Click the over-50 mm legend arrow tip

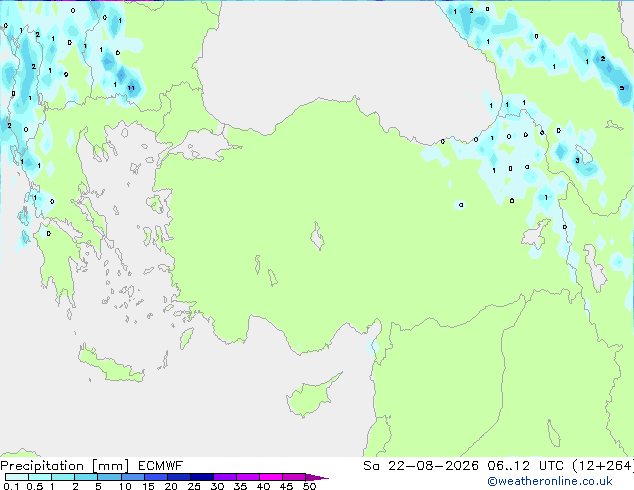click(x=317, y=477)
